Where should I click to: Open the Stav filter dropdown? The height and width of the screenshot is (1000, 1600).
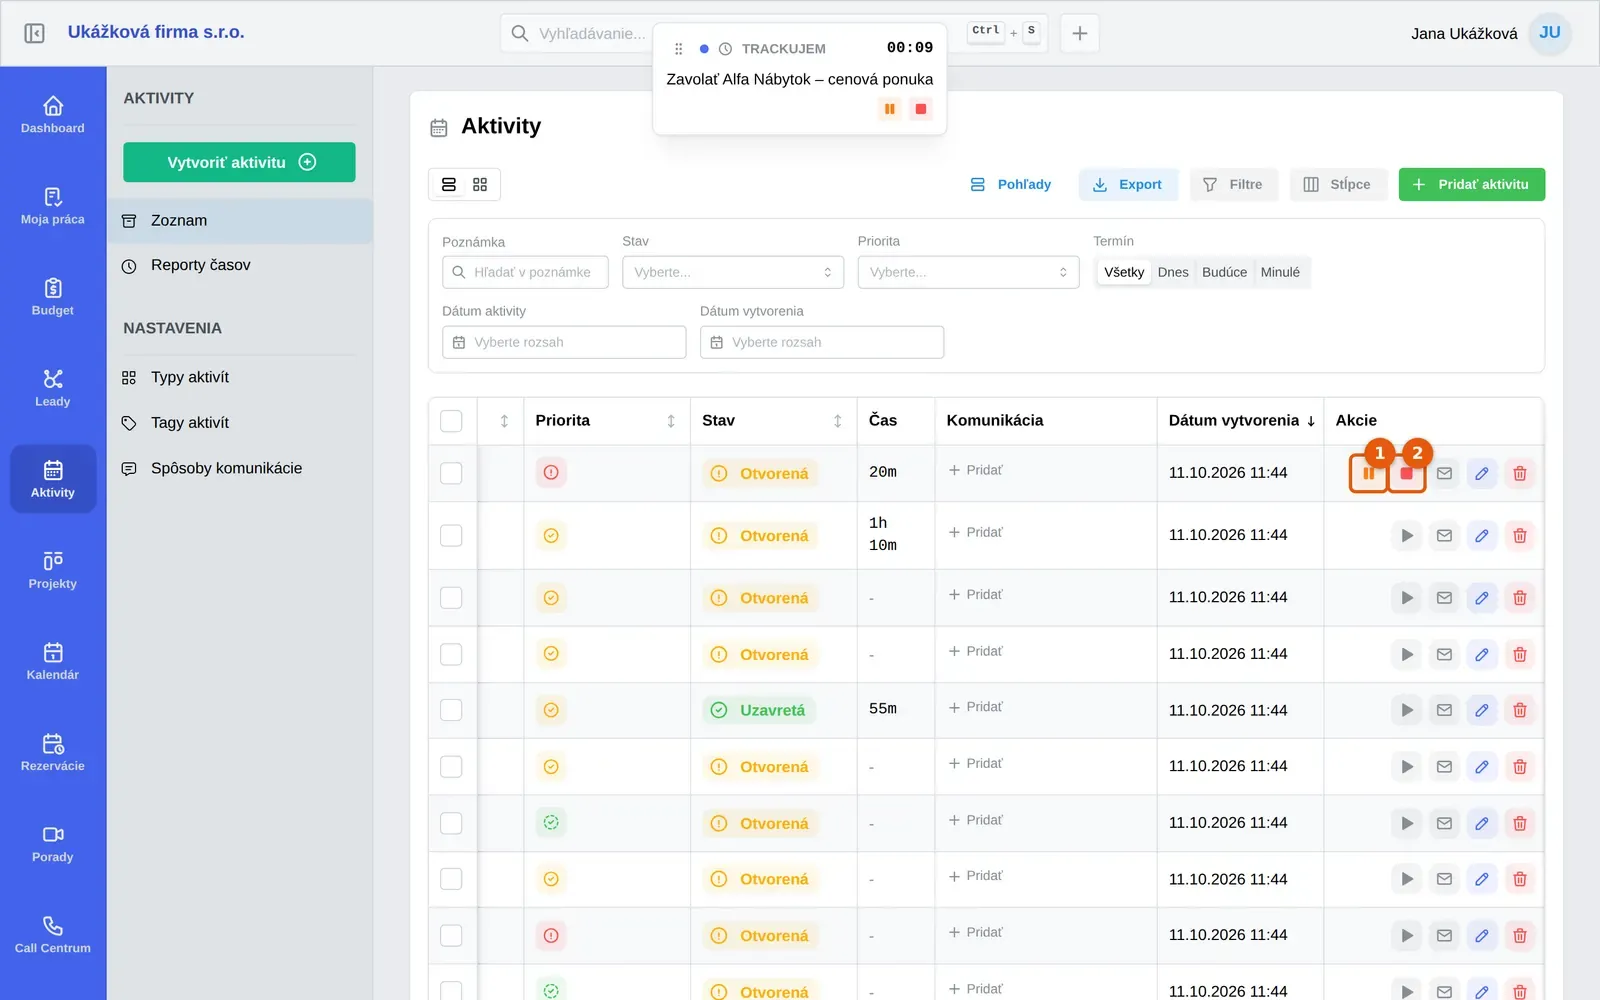click(x=733, y=273)
